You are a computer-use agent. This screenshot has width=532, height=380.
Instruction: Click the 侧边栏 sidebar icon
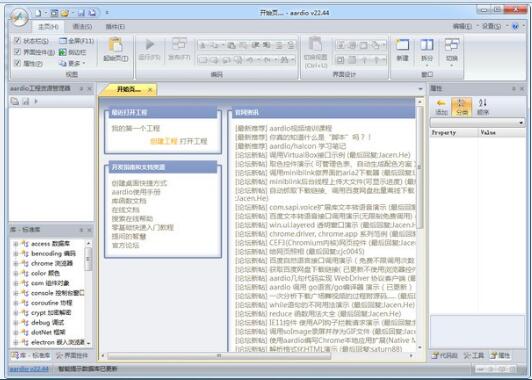tap(63, 52)
